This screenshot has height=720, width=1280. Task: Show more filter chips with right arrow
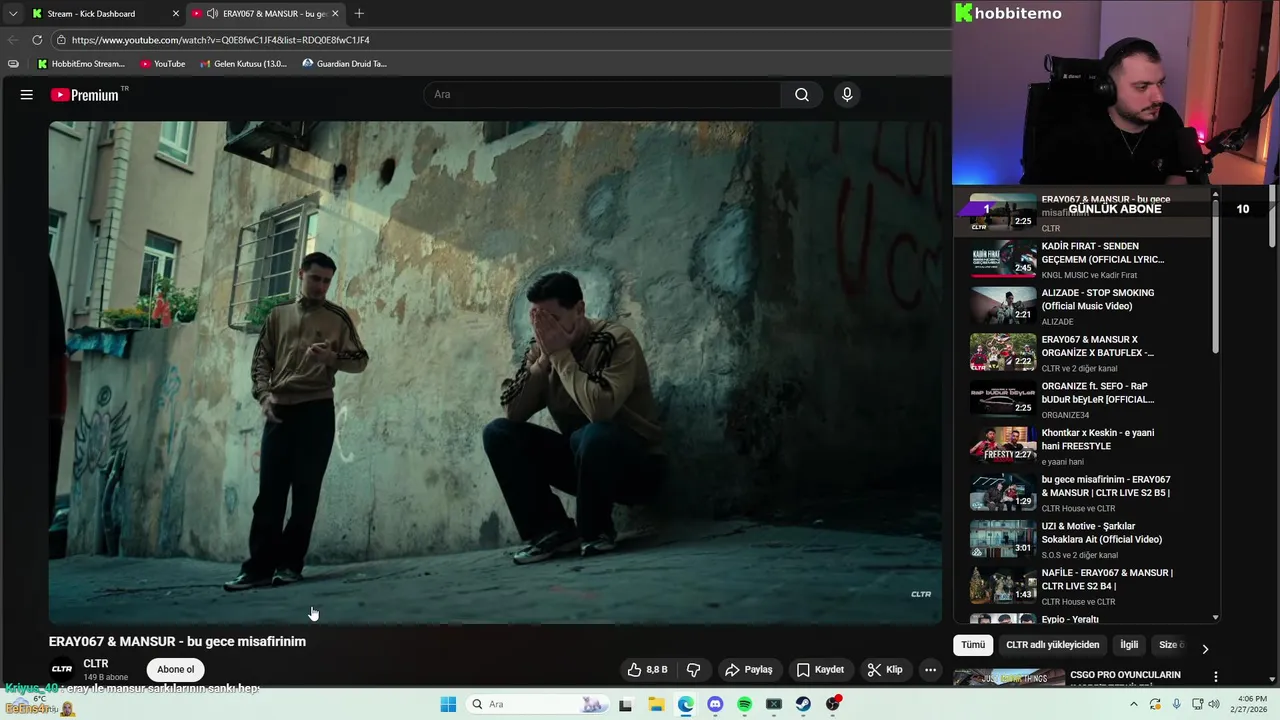click(1205, 648)
